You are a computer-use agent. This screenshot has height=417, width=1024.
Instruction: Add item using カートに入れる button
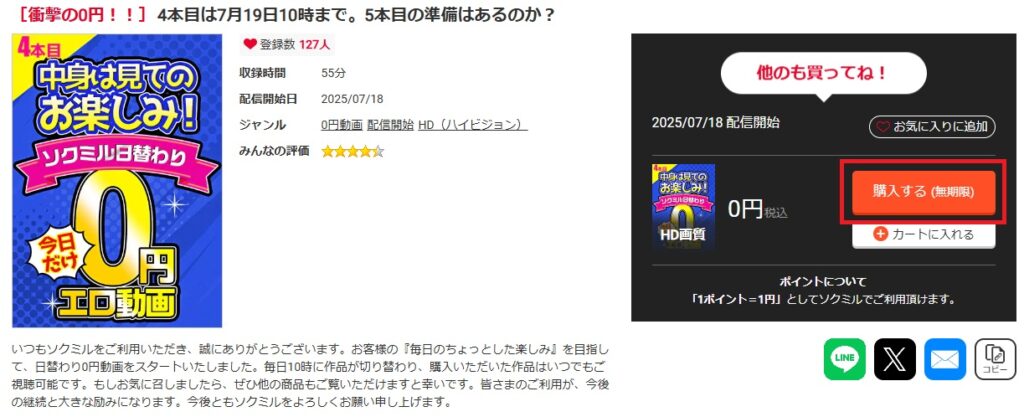point(923,235)
